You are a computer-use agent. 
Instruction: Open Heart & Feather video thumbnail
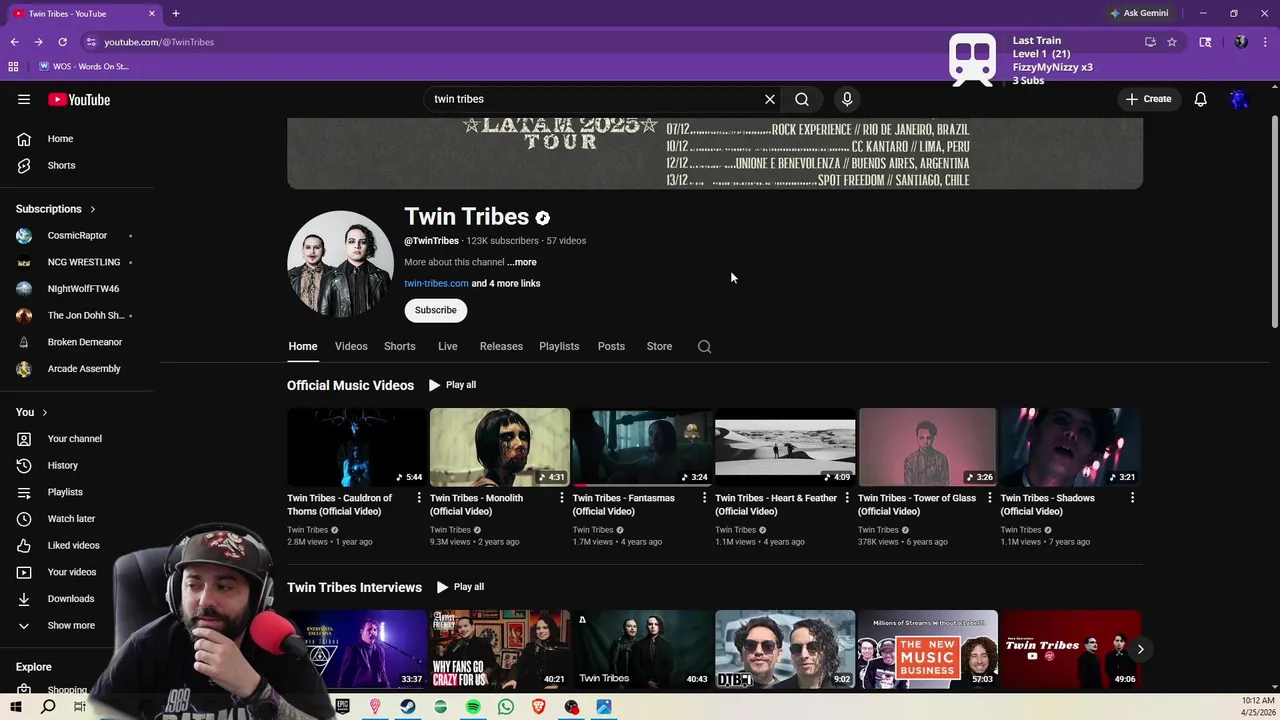click(x=785, y=447)
